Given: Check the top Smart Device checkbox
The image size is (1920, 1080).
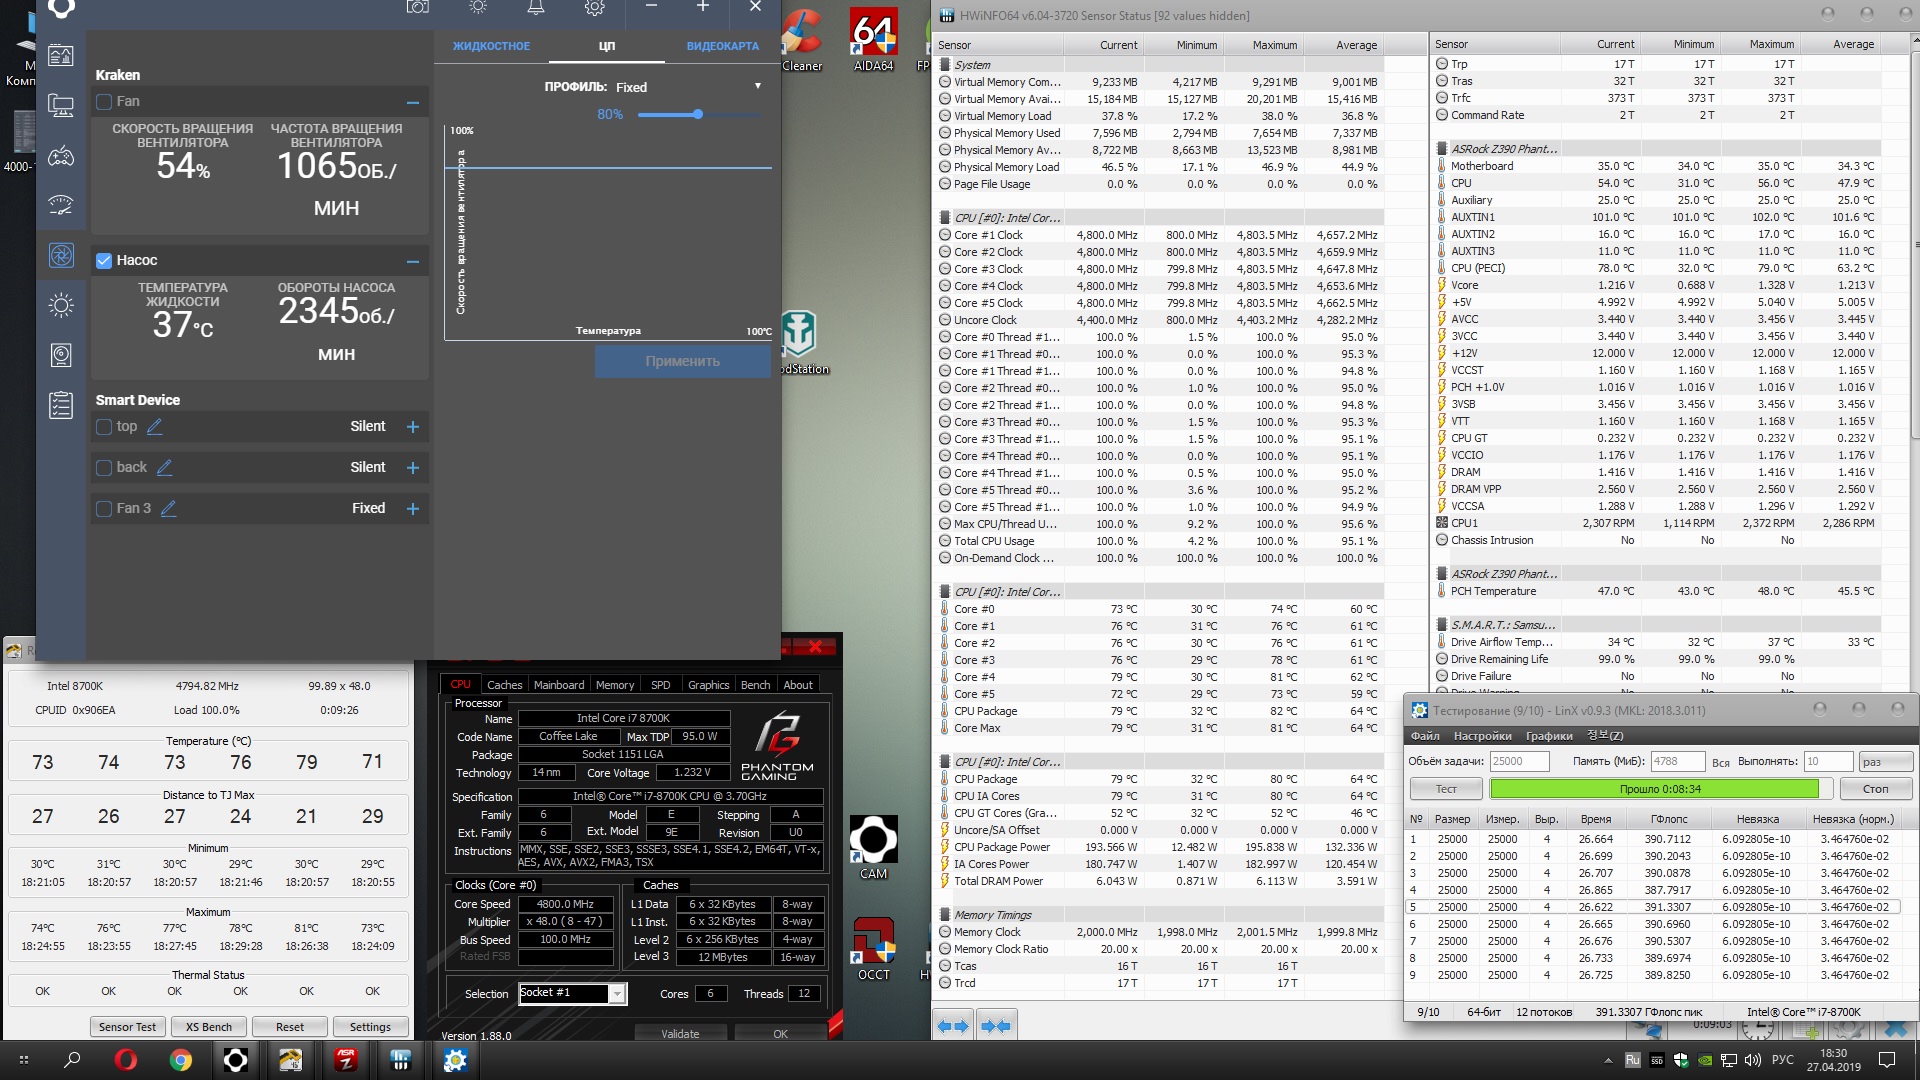Looking at the screenshot, I should (x=104, y=427).
